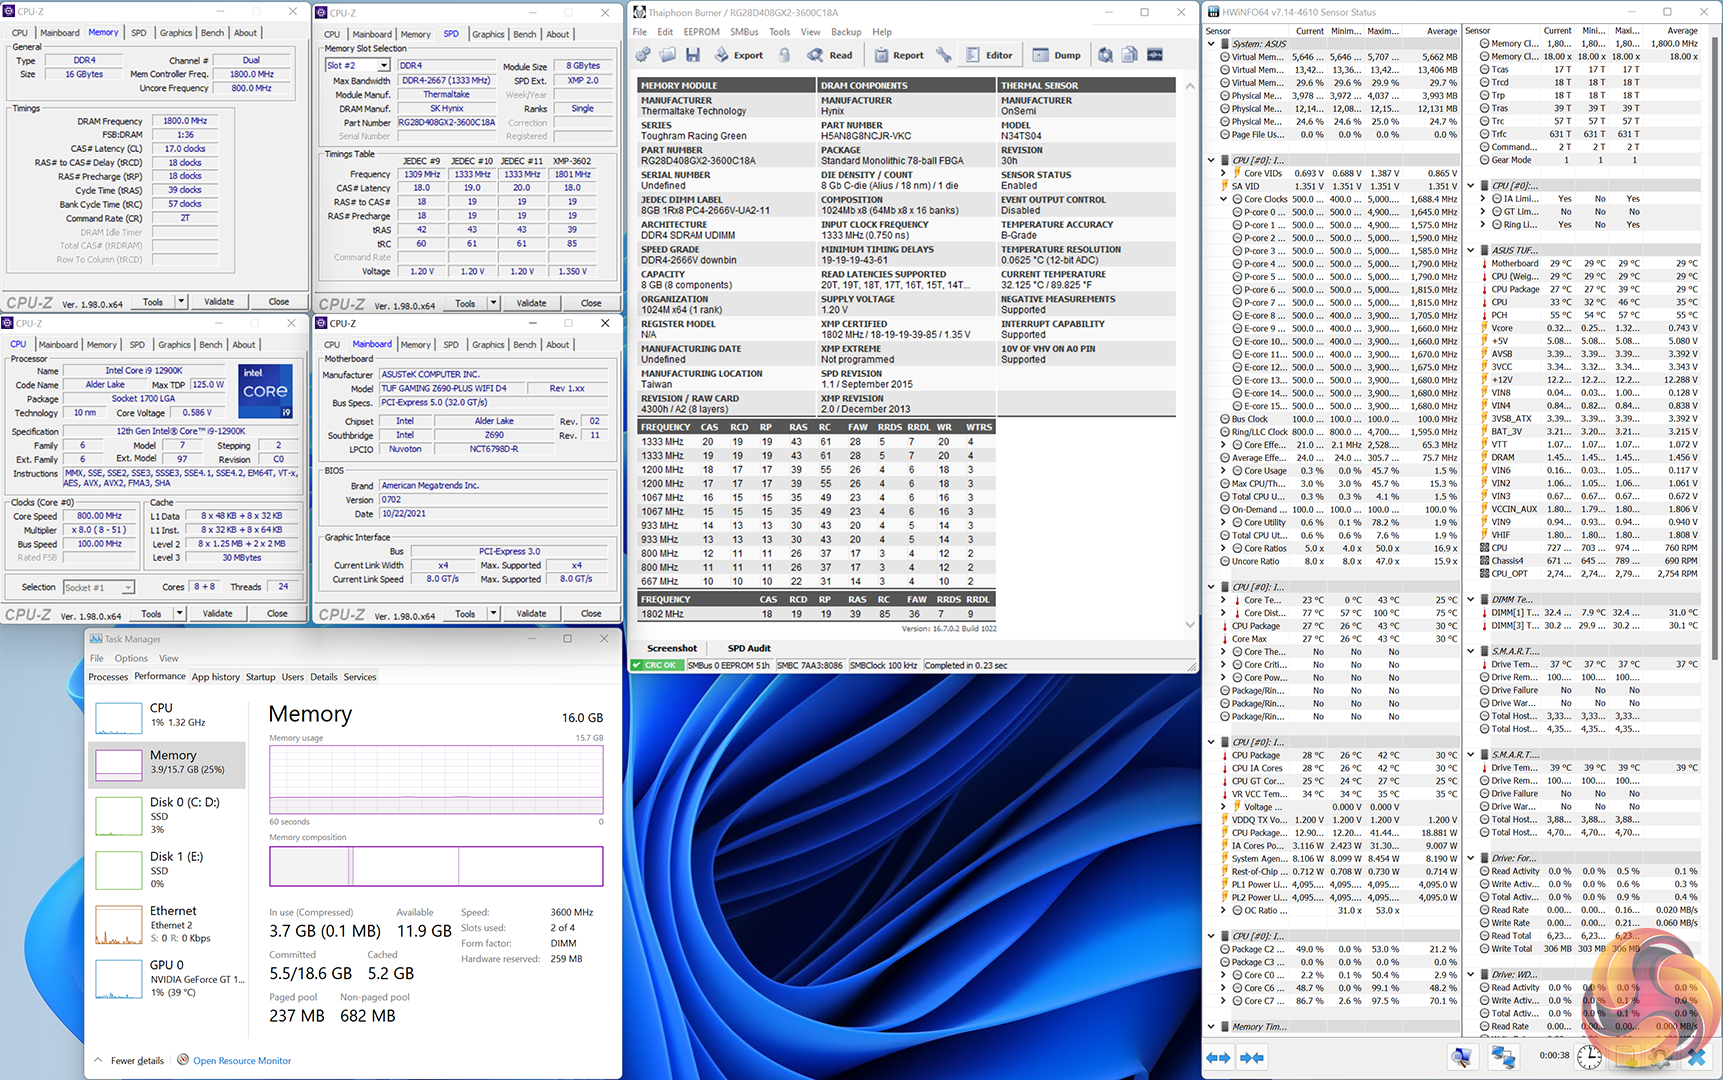Expand the Core VIDs sensor row

coord(1223,173)
